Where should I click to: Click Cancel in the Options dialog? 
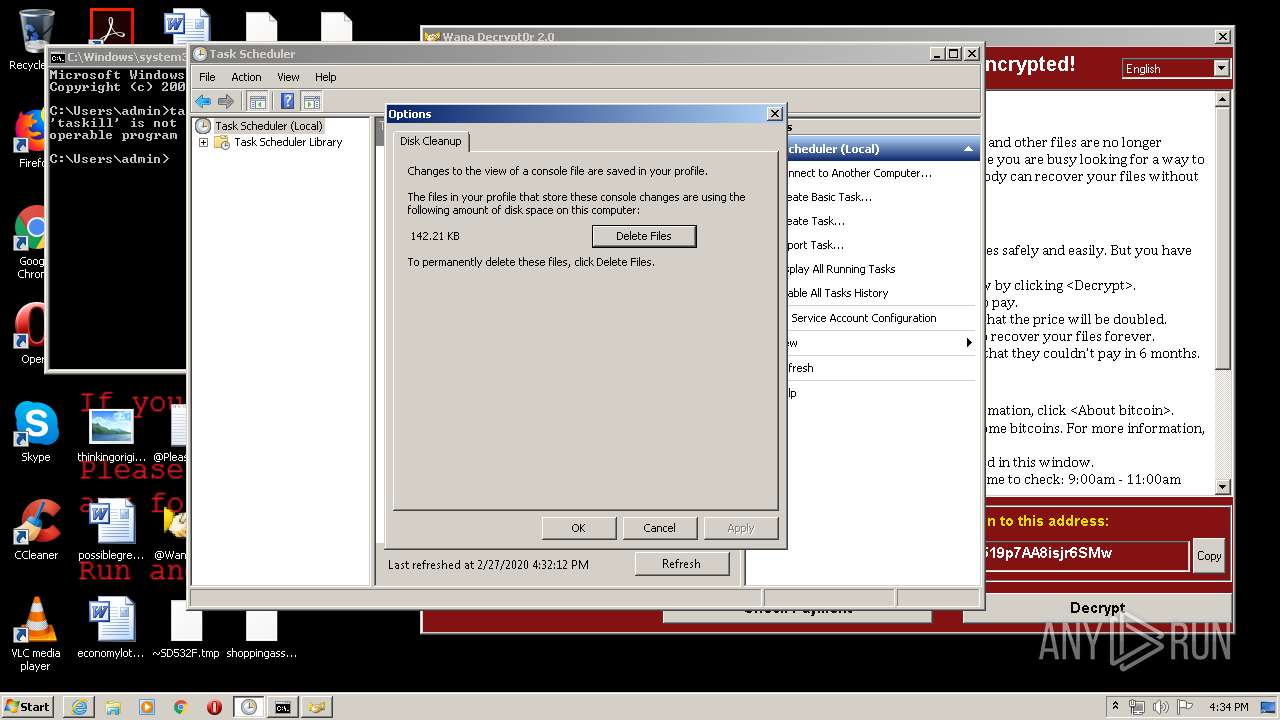(x=659, y=528)
